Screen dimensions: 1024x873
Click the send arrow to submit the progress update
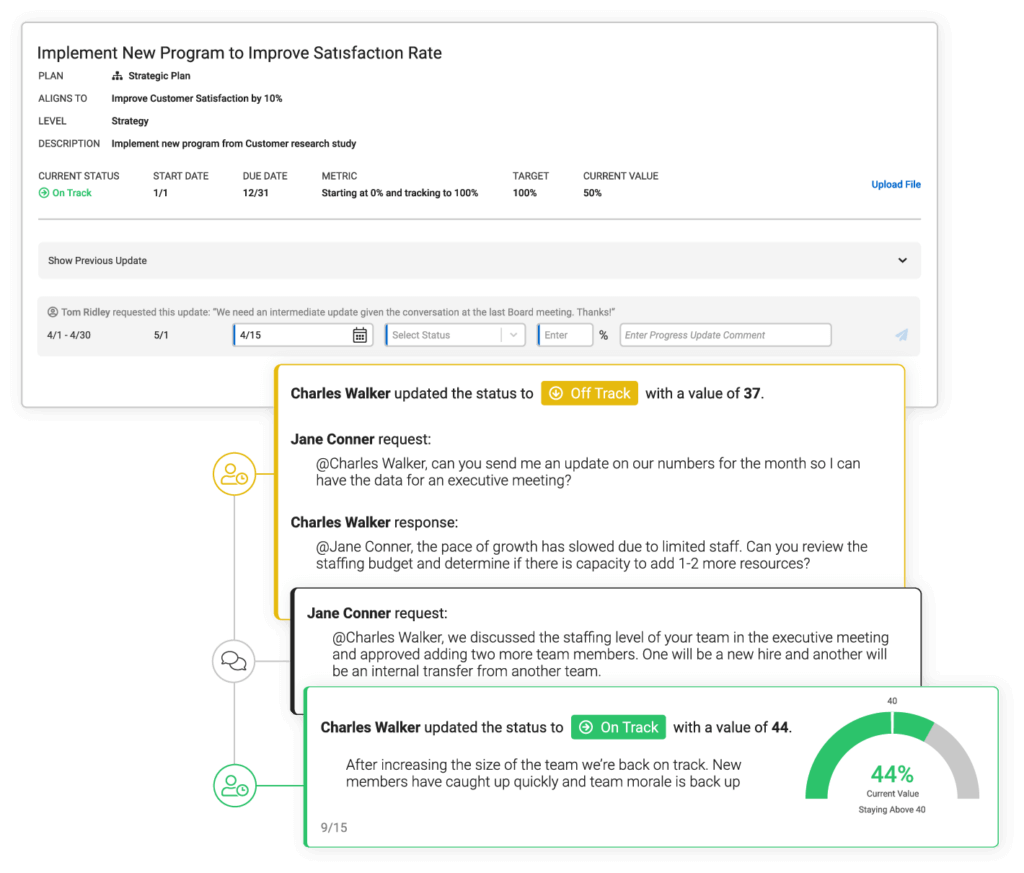899,335
